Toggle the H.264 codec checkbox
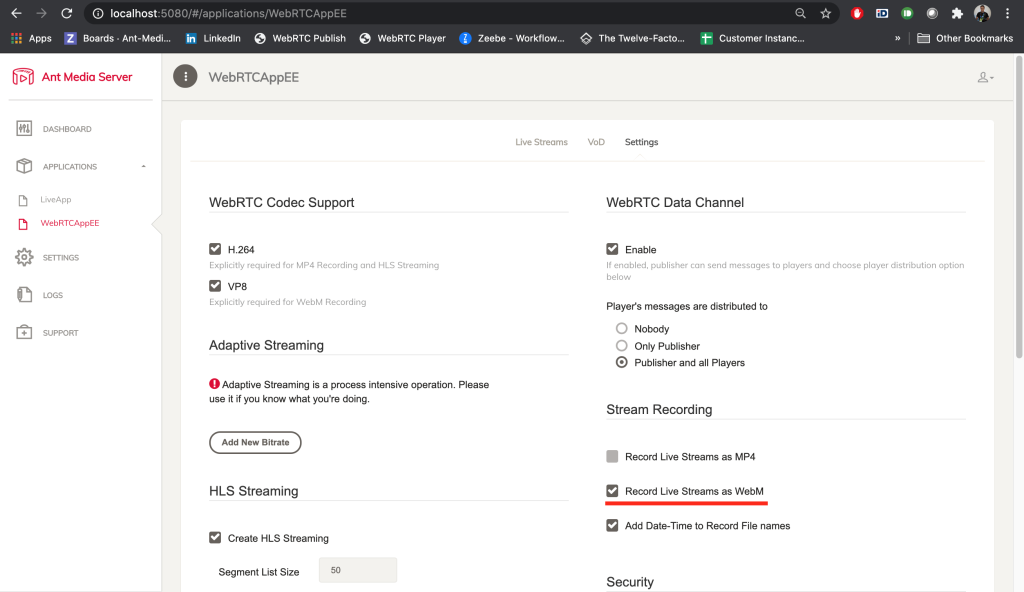This screenshot has width=1024, height=592. pos(215,249)
